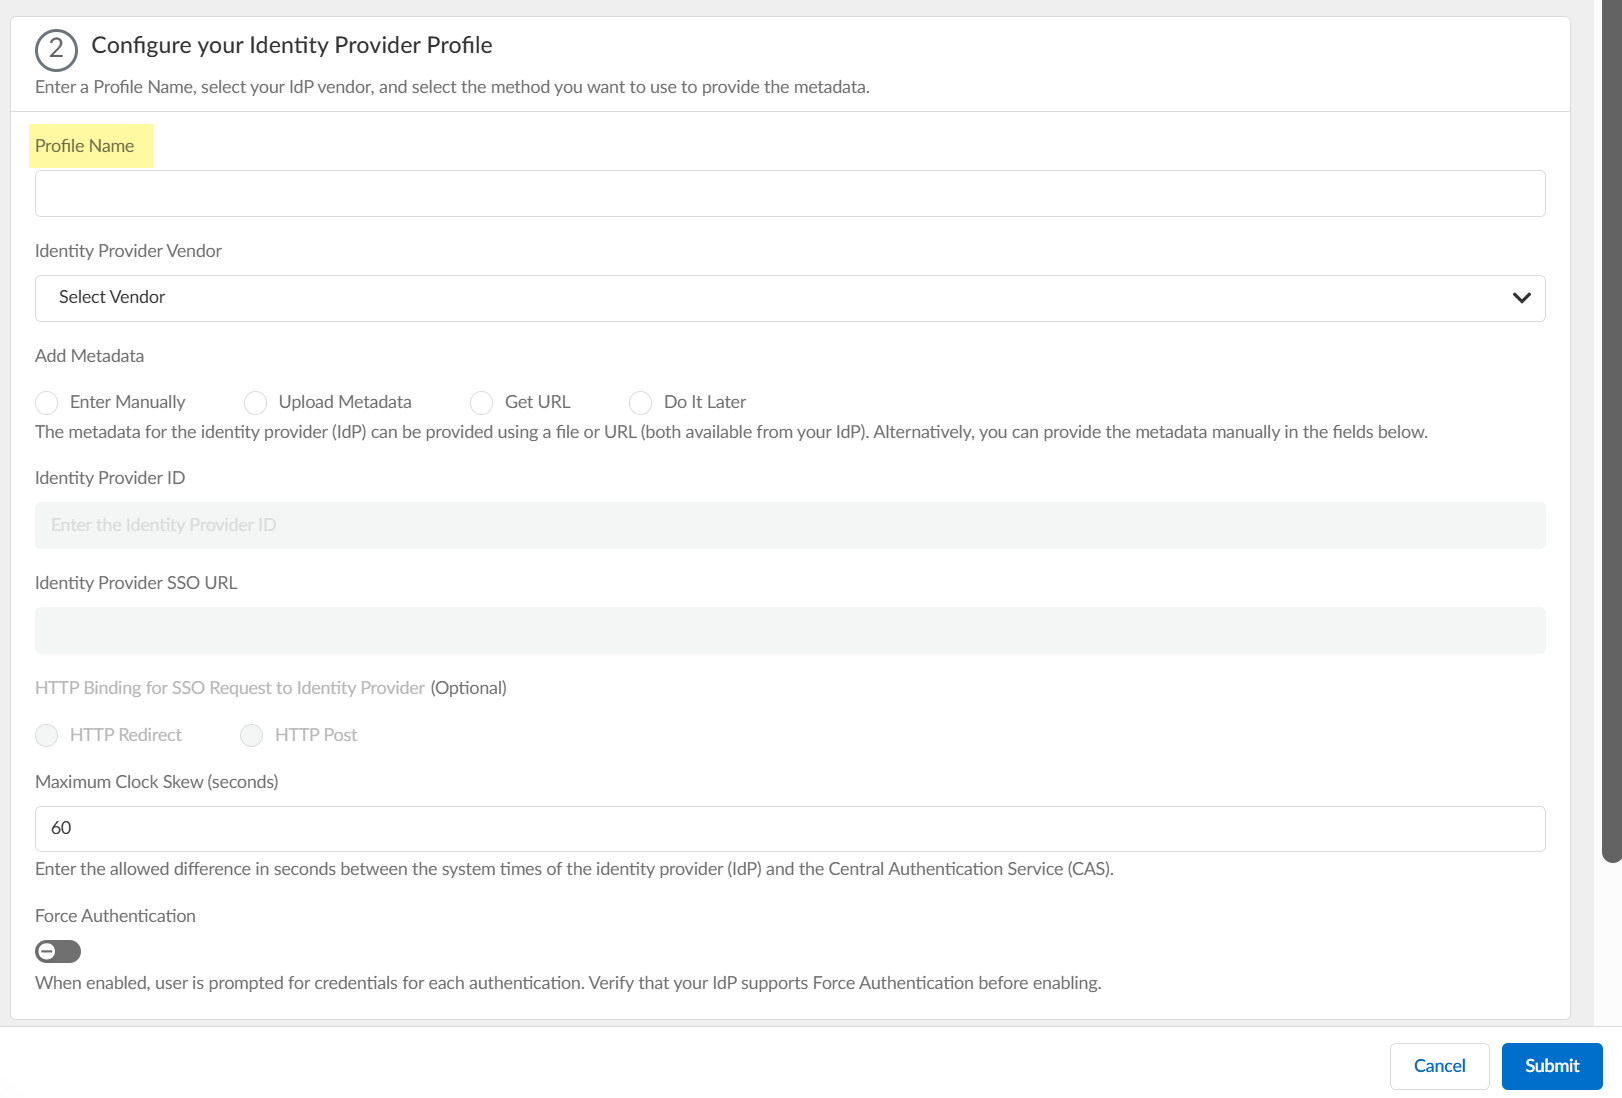
Task: Select the Get URL radio option
Action: (482, 402)
